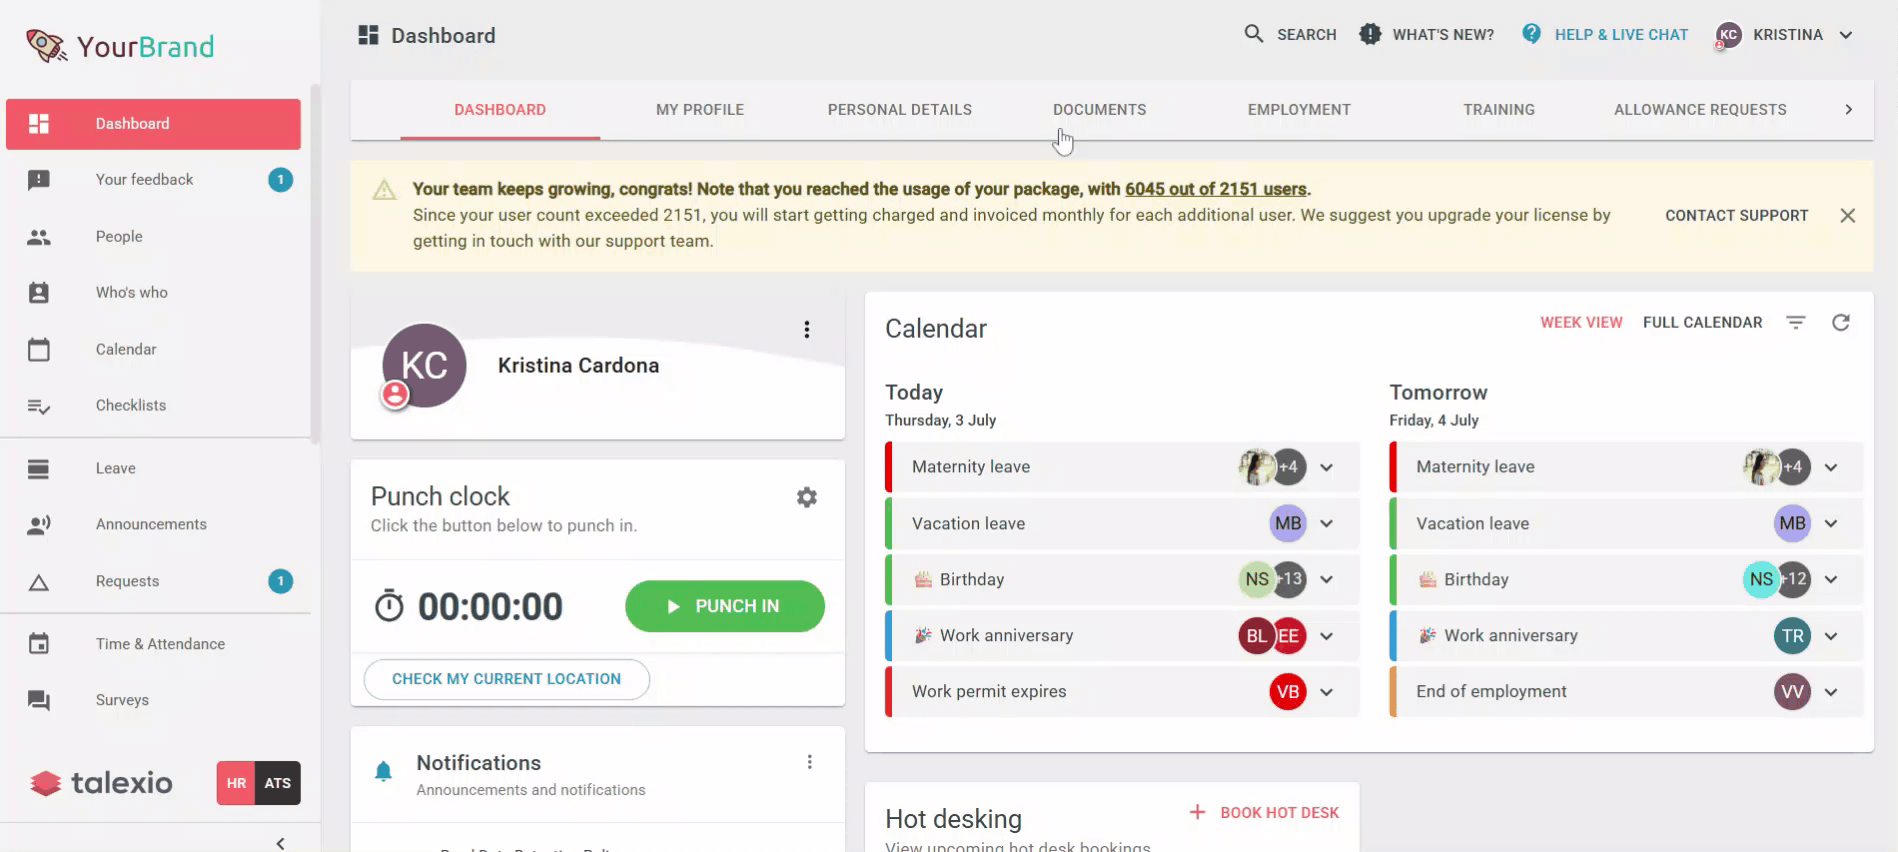Open the Personal Details tab

click(900, 110)
